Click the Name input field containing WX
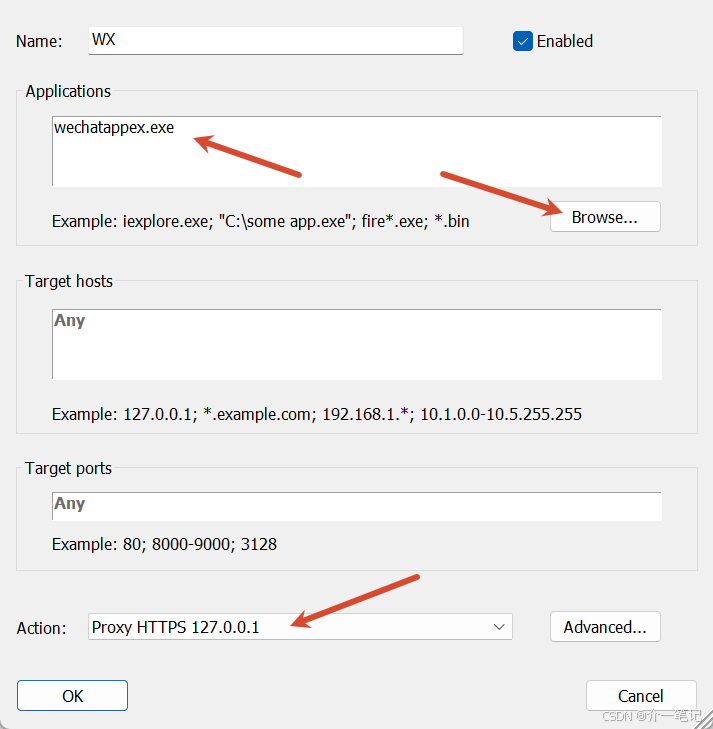This screenshot has height=729, width=713. point(276,40)
